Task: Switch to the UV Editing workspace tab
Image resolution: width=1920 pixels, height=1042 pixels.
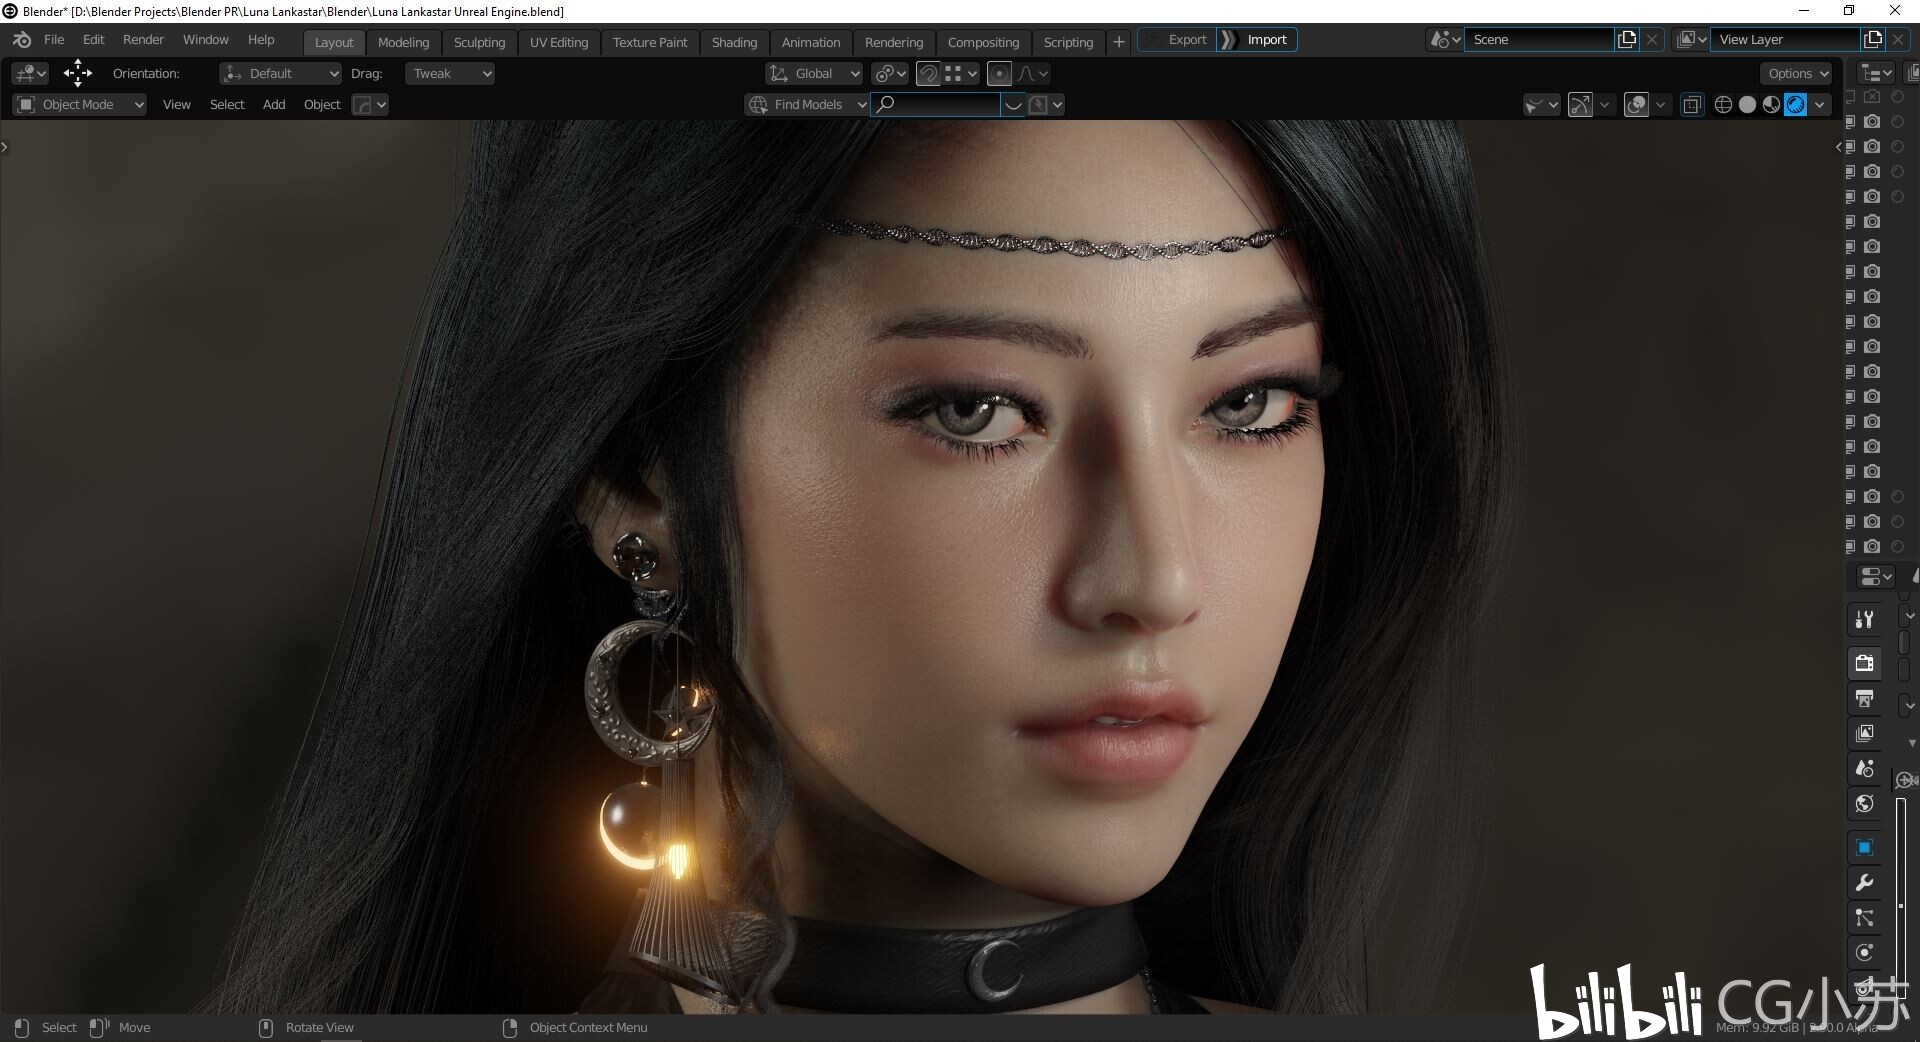Action: pyautogui.click(x=559, y=42)
